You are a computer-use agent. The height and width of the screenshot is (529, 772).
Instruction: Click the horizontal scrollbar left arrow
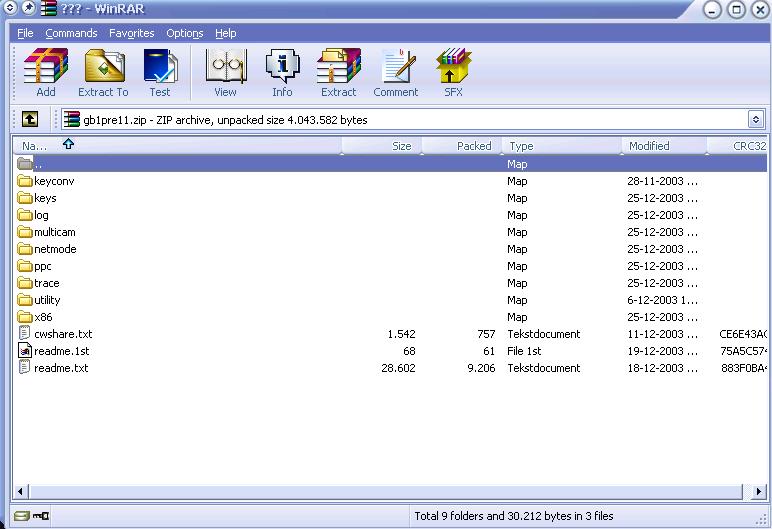[x=20, y=491]
